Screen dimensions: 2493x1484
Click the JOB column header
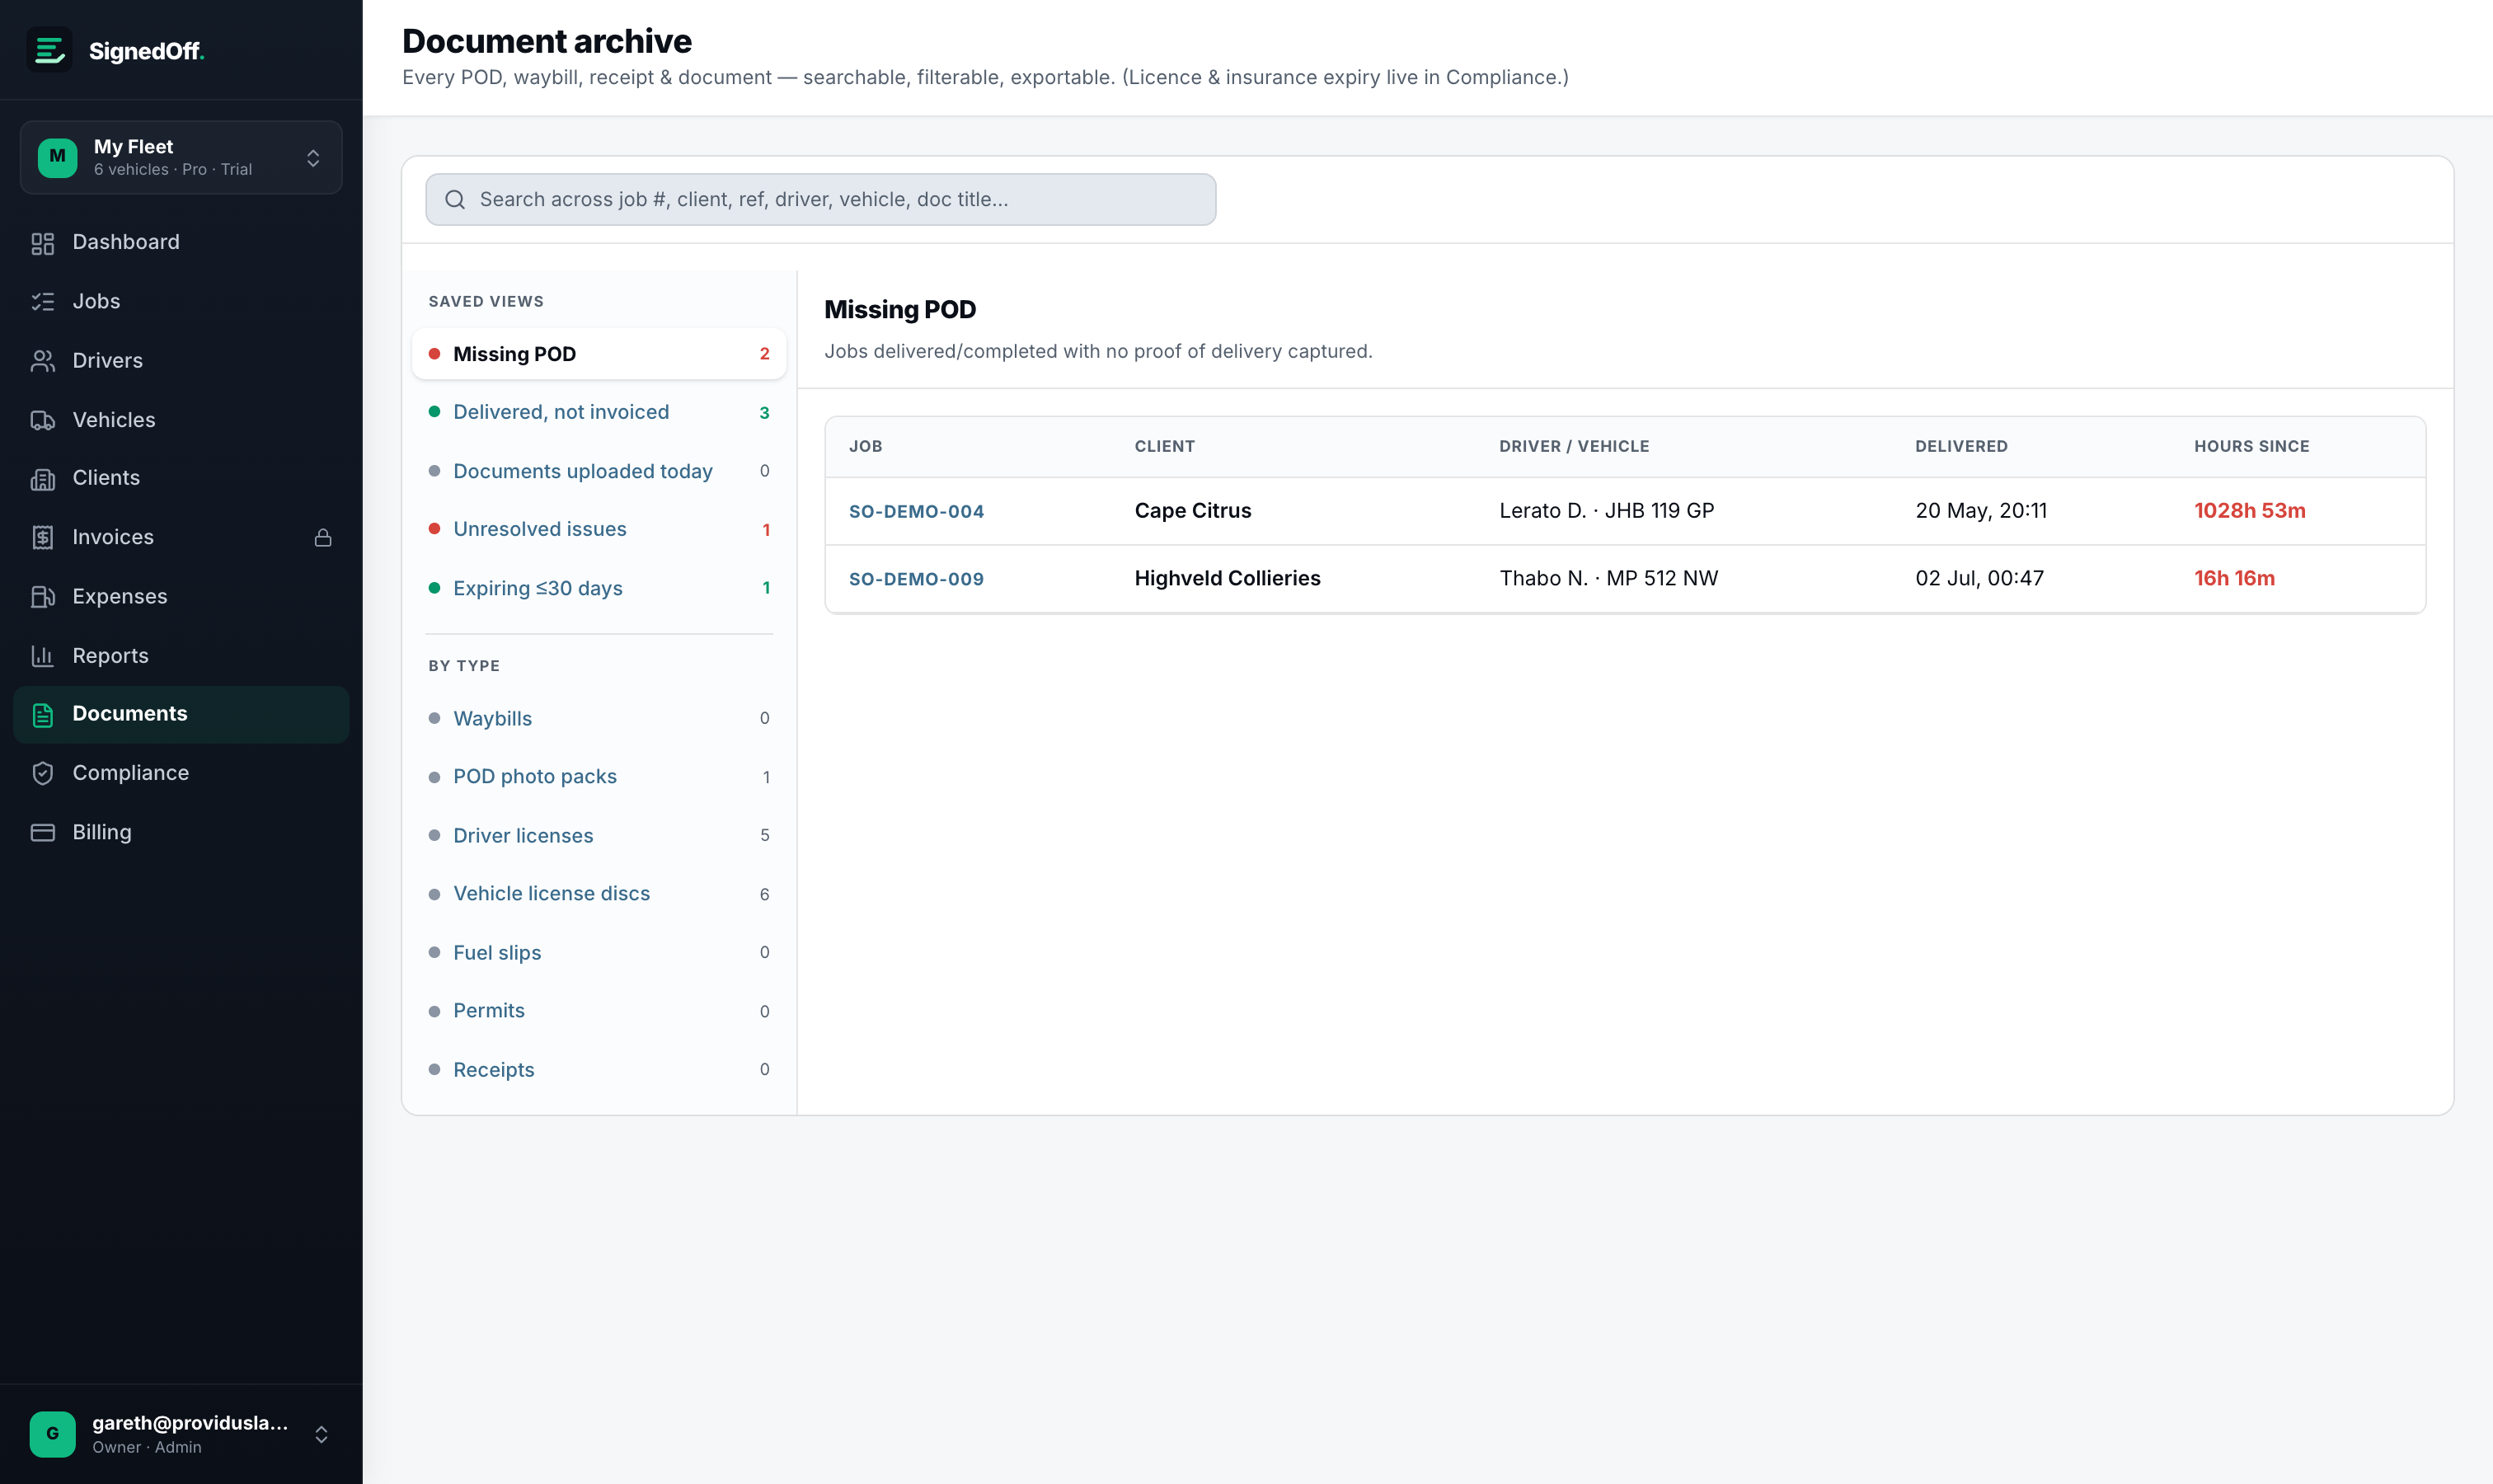point(865,447)
